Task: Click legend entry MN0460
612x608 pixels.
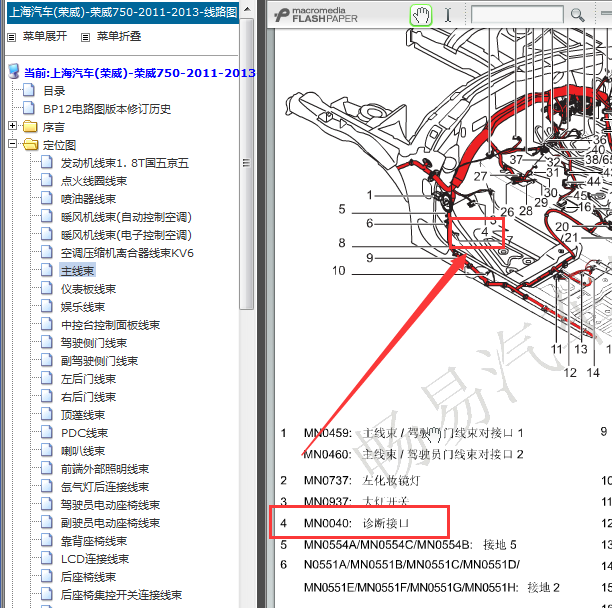Action: click(x=413, y=454)
